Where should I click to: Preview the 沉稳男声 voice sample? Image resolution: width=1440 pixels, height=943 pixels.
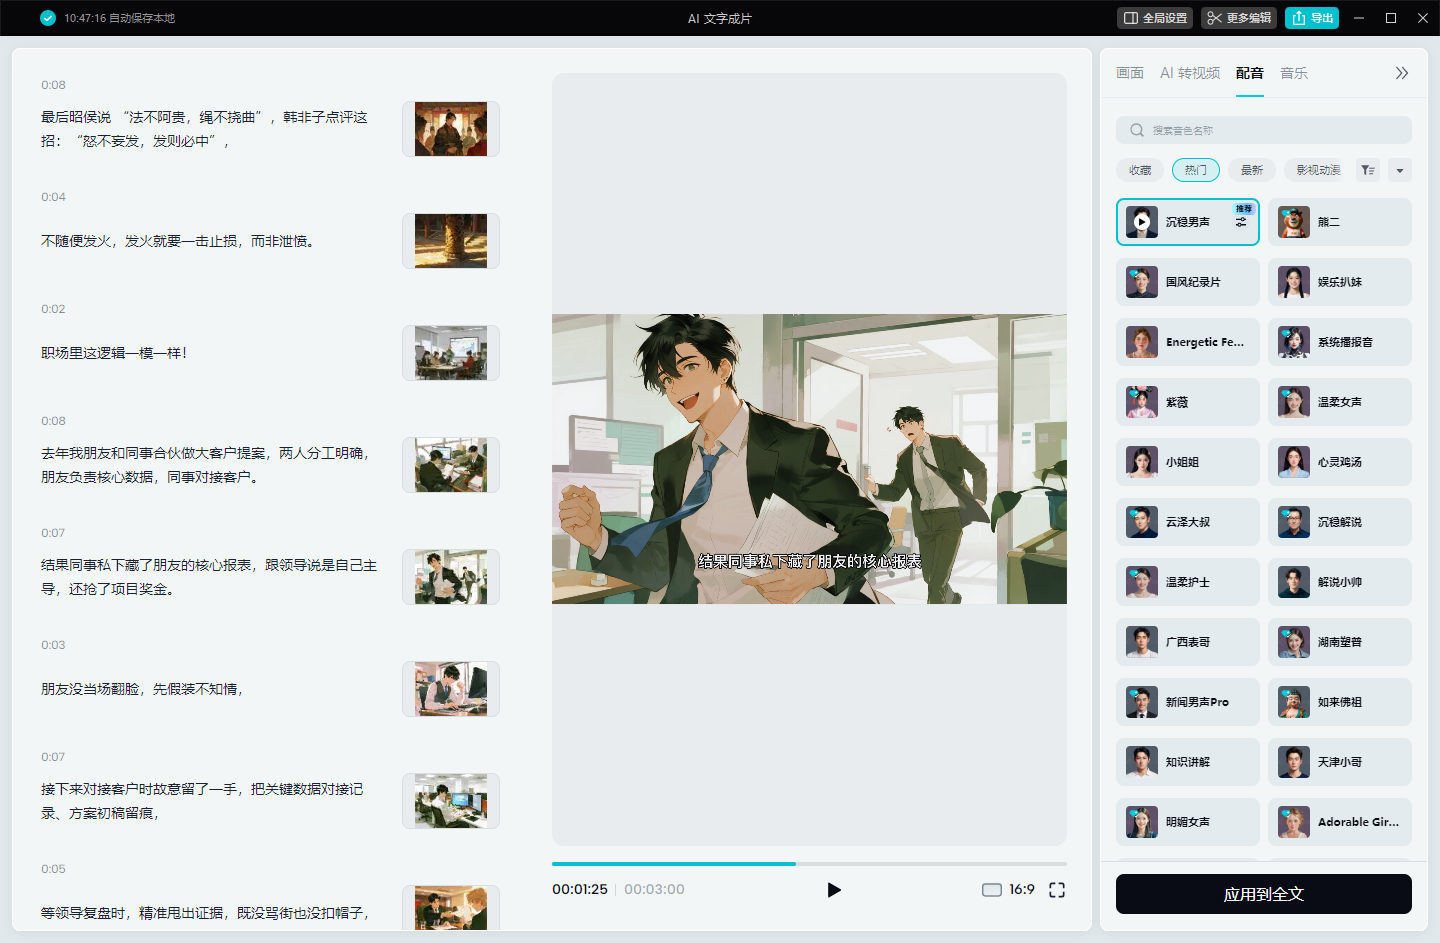[1142, 222]
